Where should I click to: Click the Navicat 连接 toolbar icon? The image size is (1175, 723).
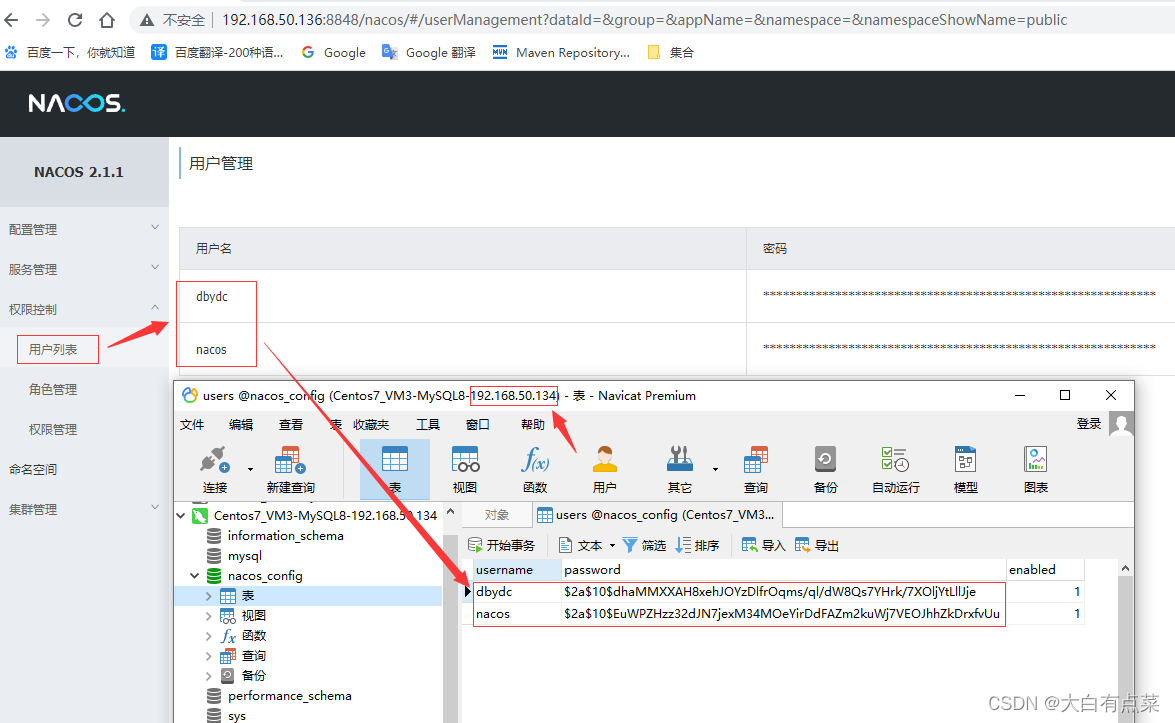pyautogui.click(x=214, y=470)
